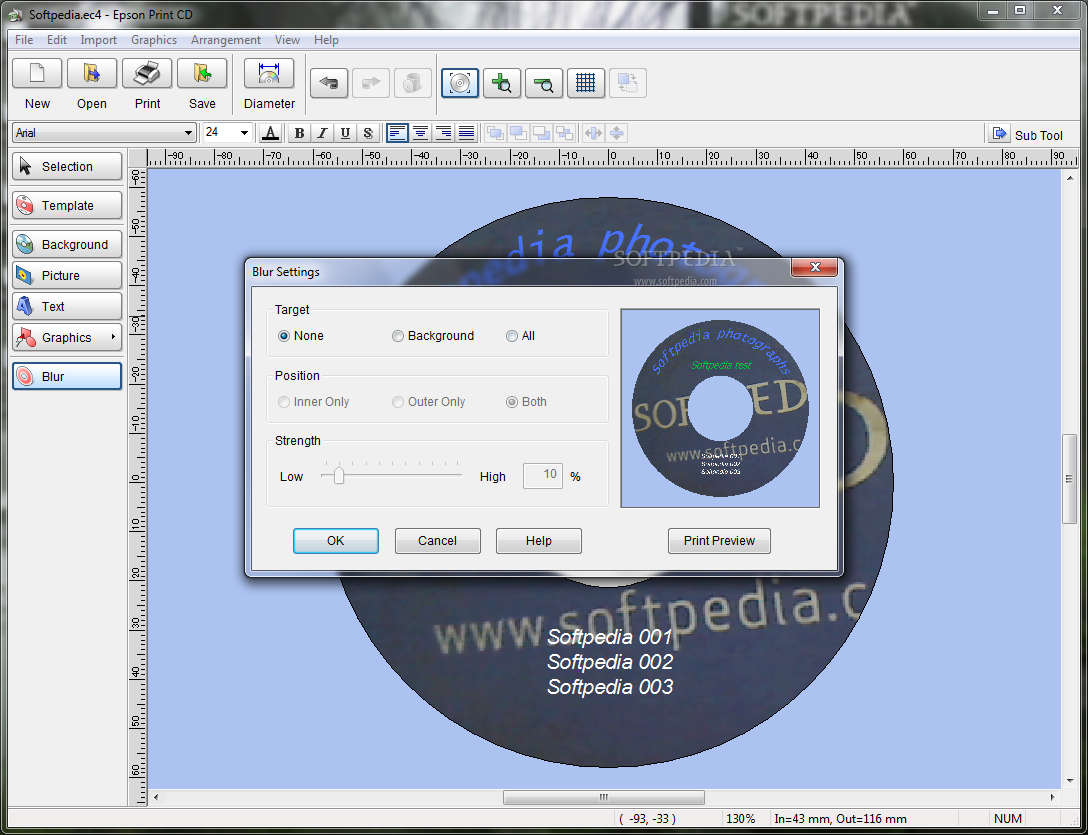The width and height of the screenshot is (1088, 835).
Task: Select None as blur target
Action: point(300,336)
